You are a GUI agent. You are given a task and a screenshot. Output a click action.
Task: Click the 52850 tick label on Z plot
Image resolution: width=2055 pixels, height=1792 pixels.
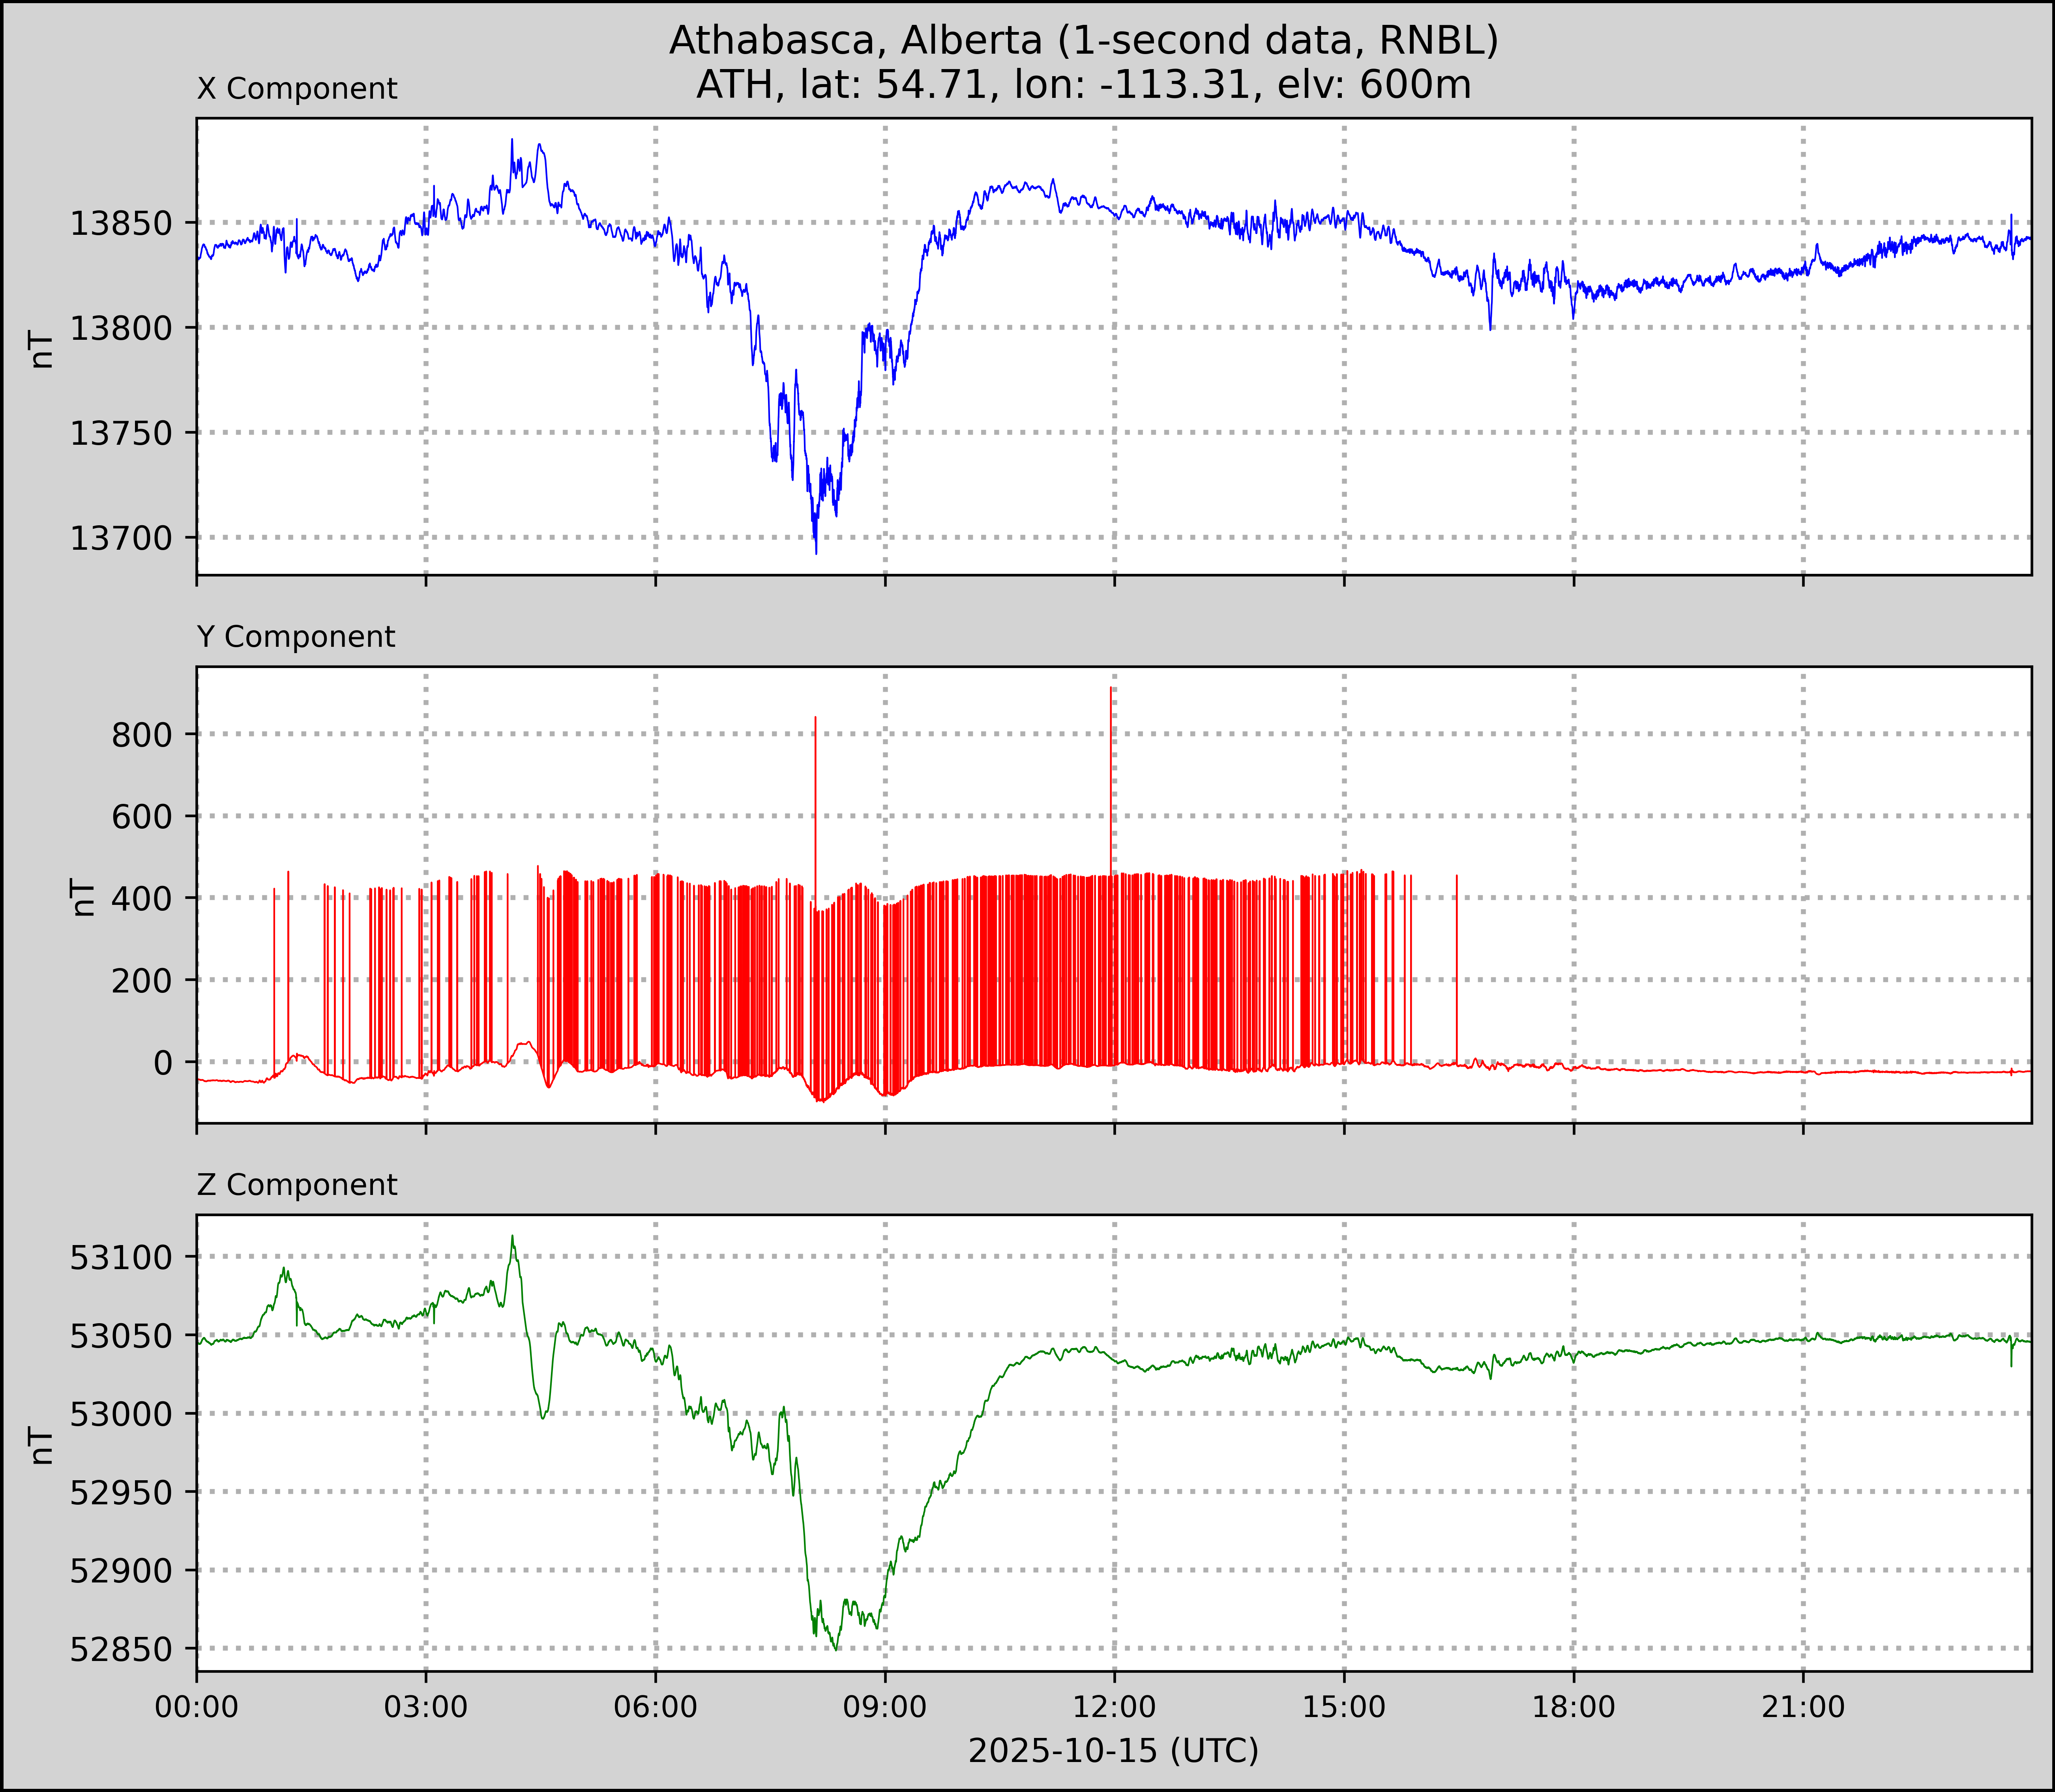(x=121, y=1649)
